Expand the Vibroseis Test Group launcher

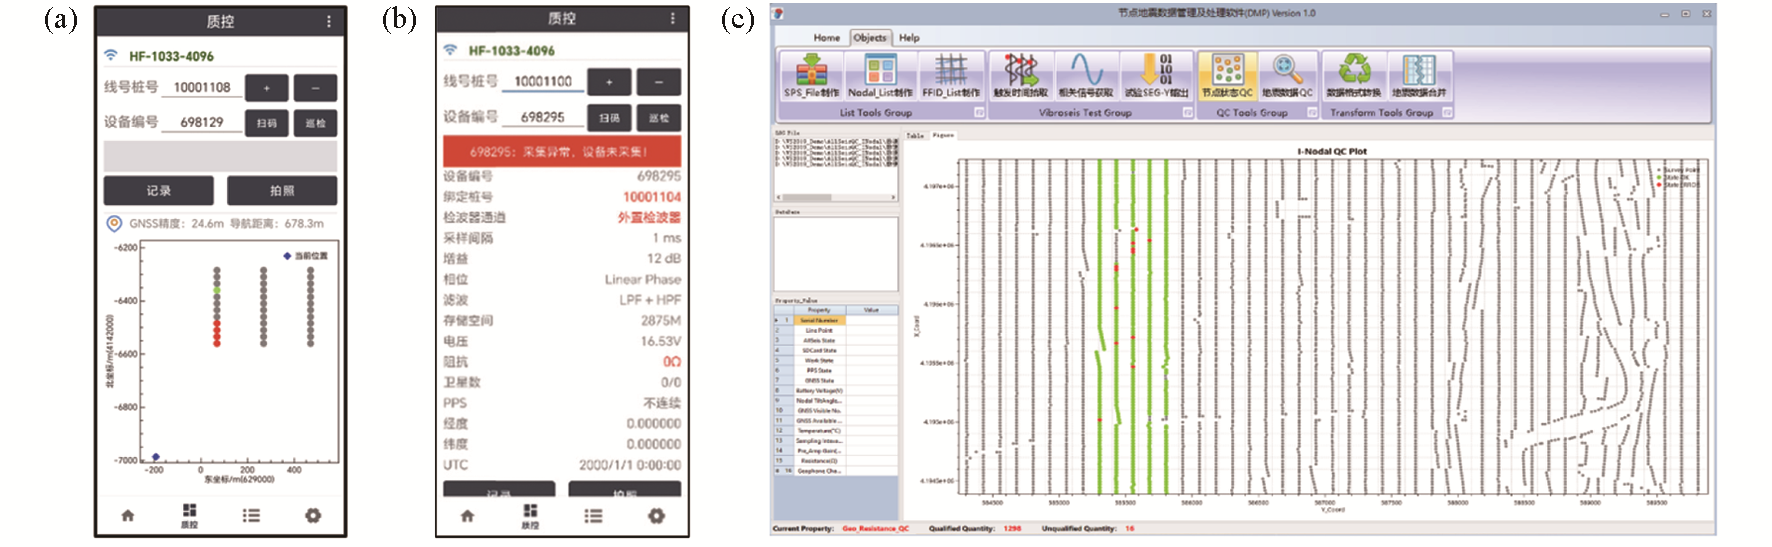pyautogui.click(x=1187, y=113)
